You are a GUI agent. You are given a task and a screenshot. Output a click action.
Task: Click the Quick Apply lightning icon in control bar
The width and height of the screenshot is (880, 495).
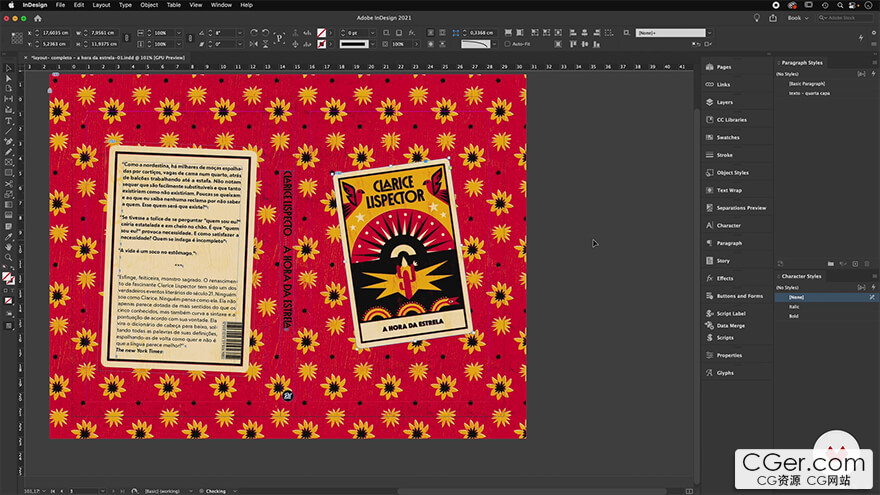(x=861, y=38)
